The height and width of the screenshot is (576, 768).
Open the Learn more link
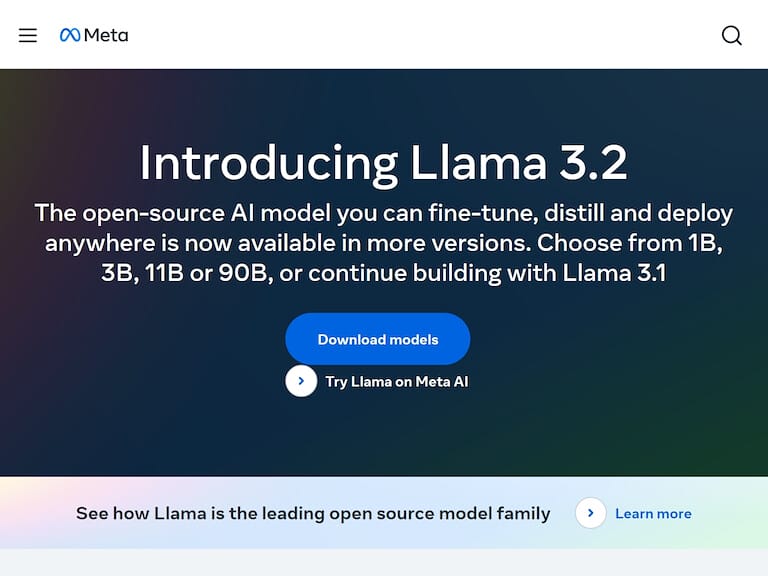click(653, 513)
